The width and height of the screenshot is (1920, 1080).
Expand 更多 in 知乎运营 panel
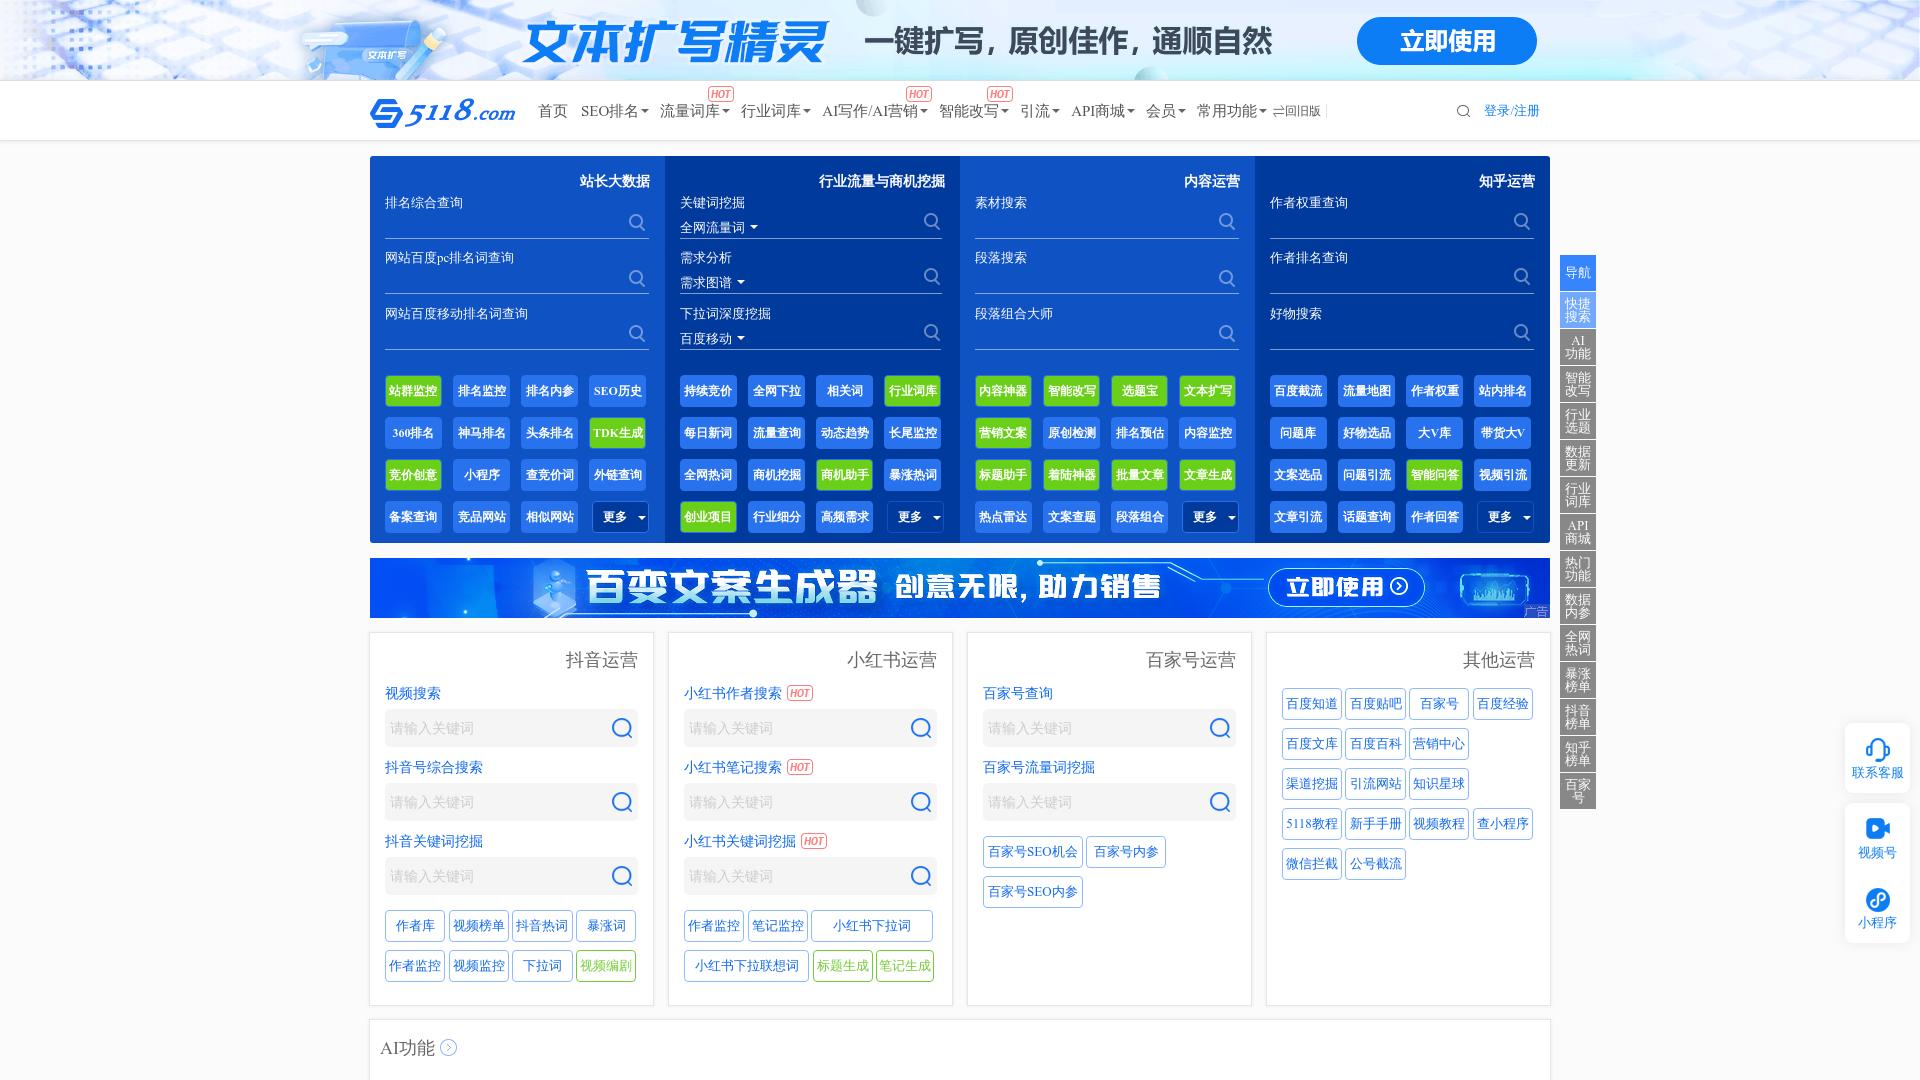coord(1505,517)
